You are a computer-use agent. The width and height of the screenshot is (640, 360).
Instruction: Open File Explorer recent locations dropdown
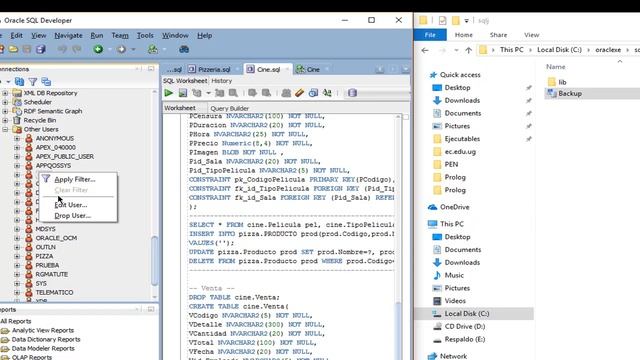[x=456, y=50]
